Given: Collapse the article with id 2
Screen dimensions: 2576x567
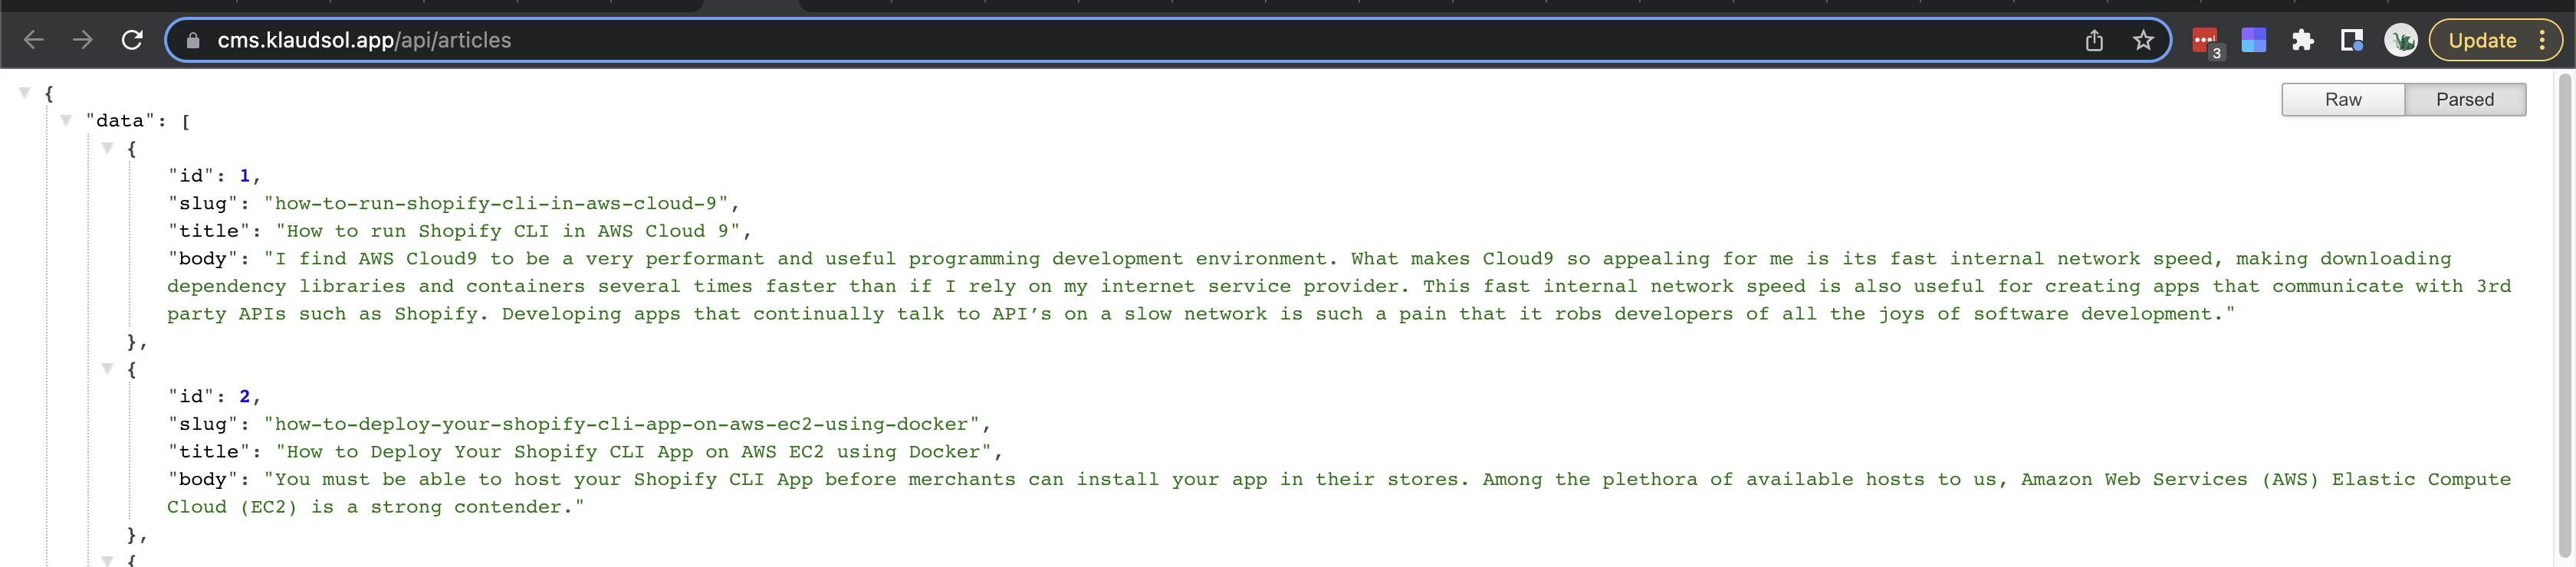Looking at the screenshot, I should point(107,369).
